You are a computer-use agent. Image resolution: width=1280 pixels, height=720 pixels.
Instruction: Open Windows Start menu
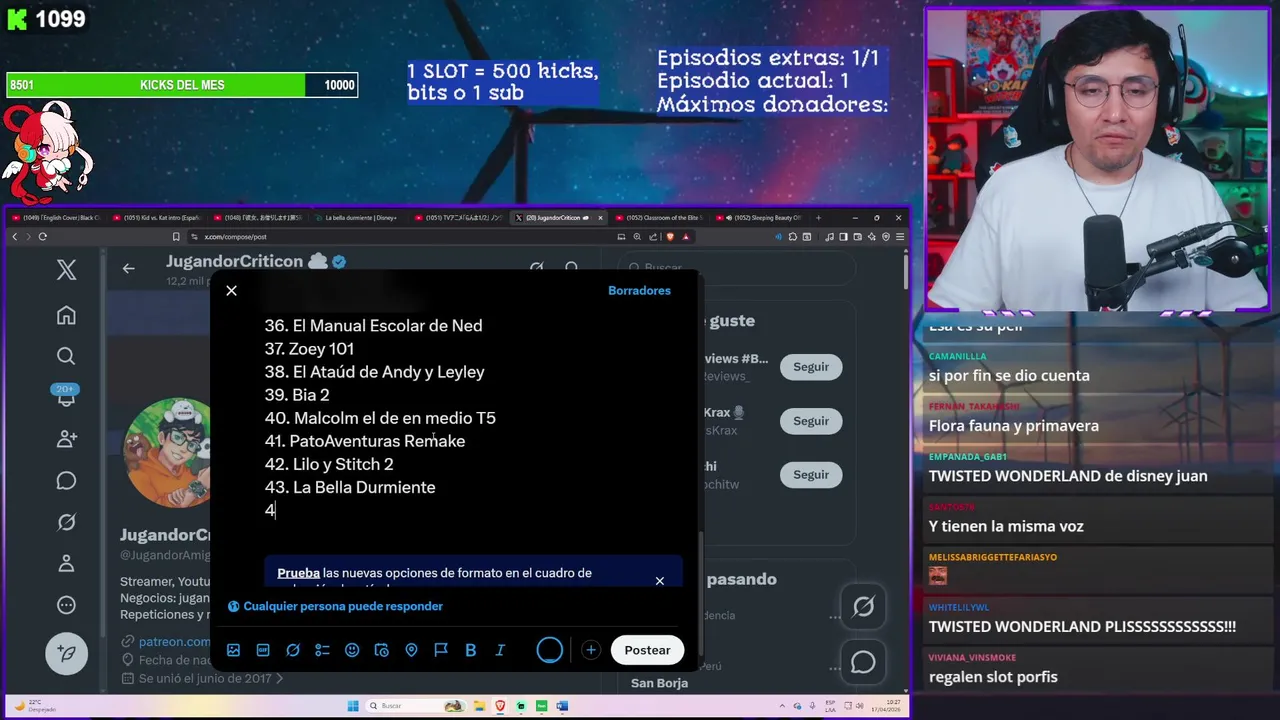(x=352, y=706)
